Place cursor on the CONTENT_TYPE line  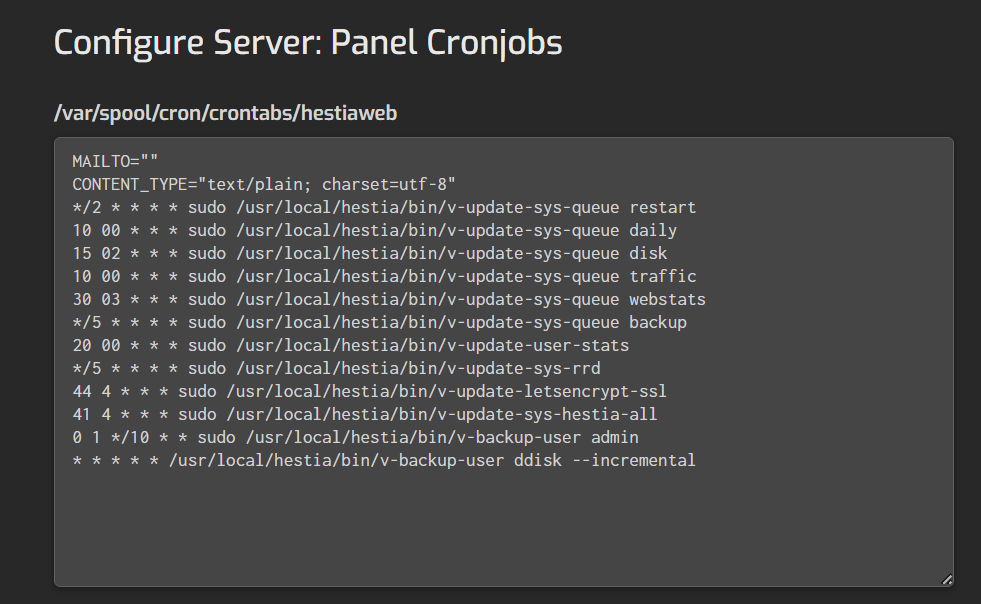[x=264, y=184]
